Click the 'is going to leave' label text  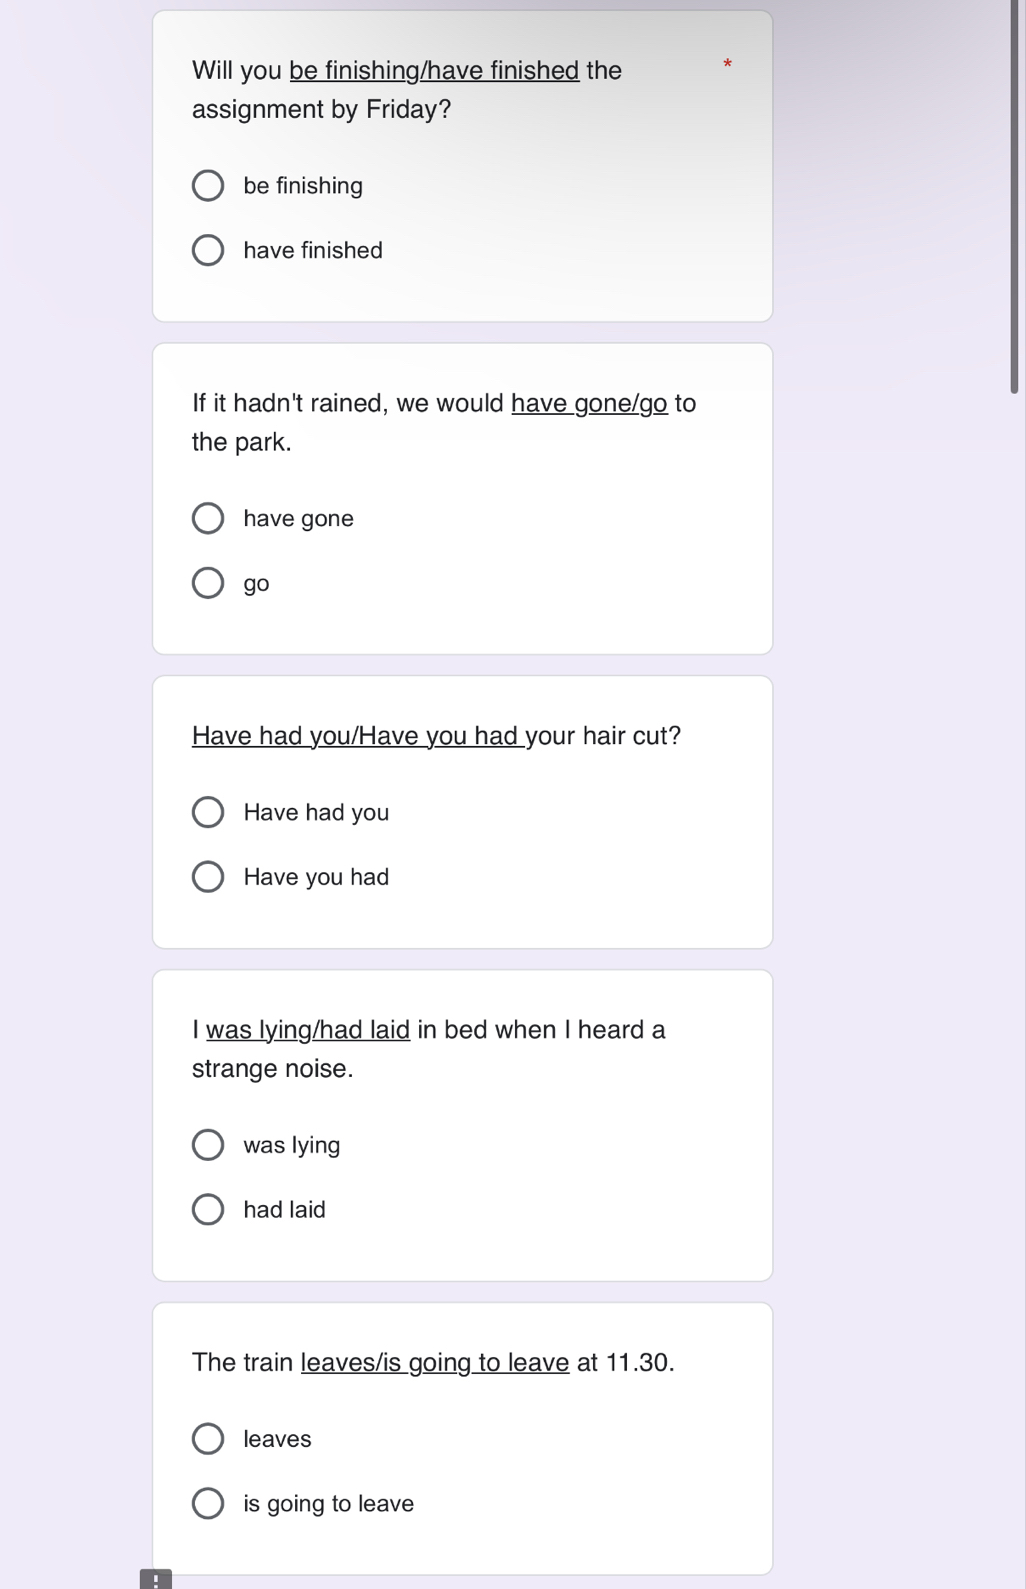329,1504
